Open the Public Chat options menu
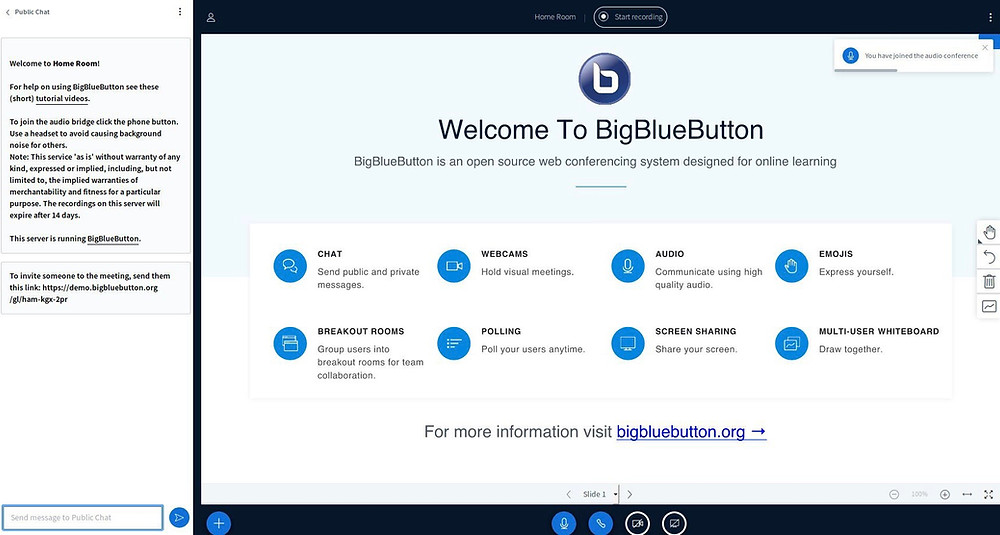Viewport: 1000px width, 535px height. (180, 11)
